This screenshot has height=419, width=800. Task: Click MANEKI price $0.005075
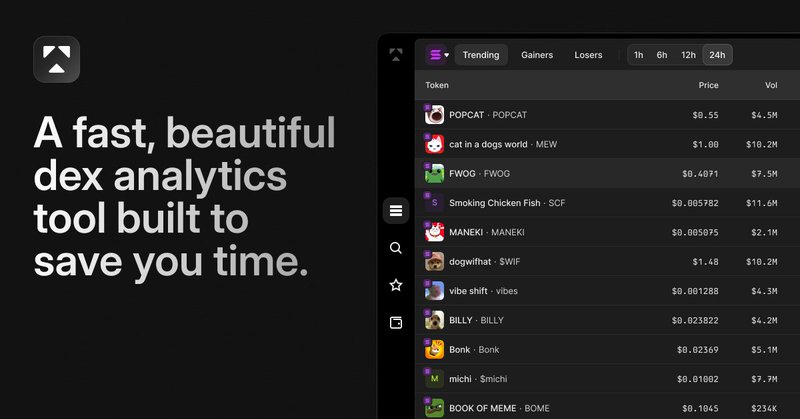[695, 233]
